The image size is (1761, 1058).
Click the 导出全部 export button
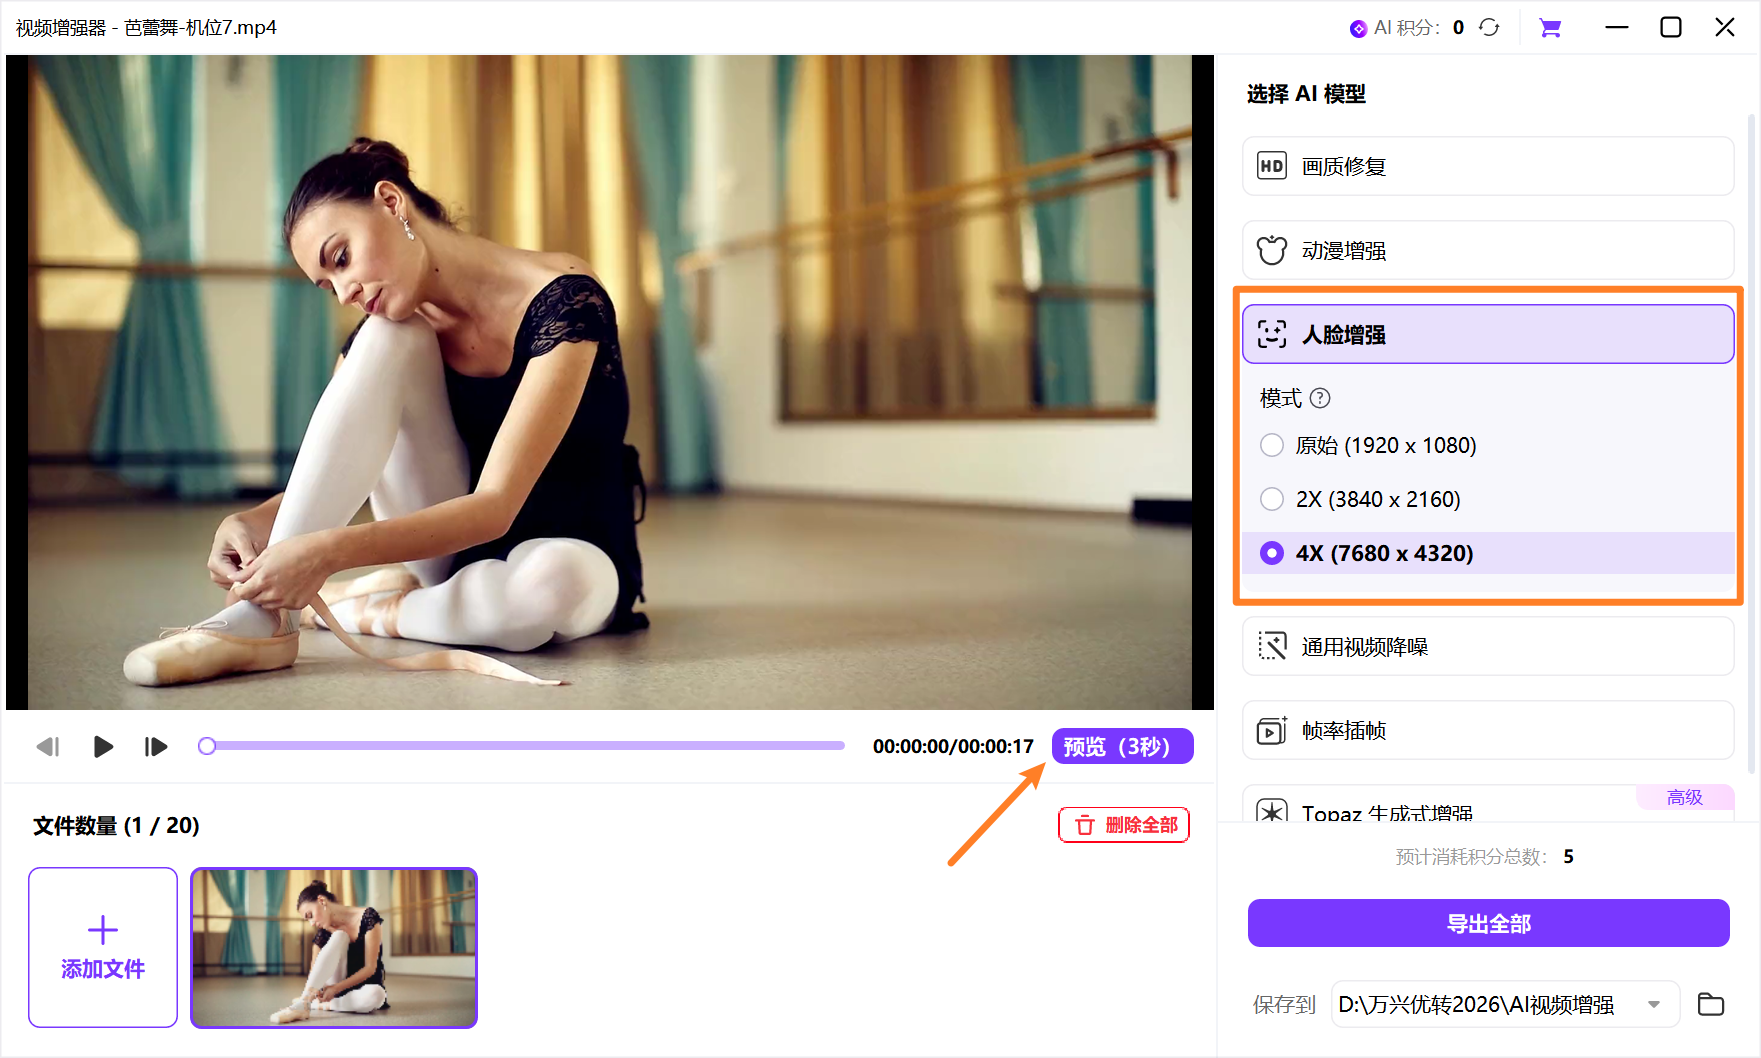pos(1488,923)
